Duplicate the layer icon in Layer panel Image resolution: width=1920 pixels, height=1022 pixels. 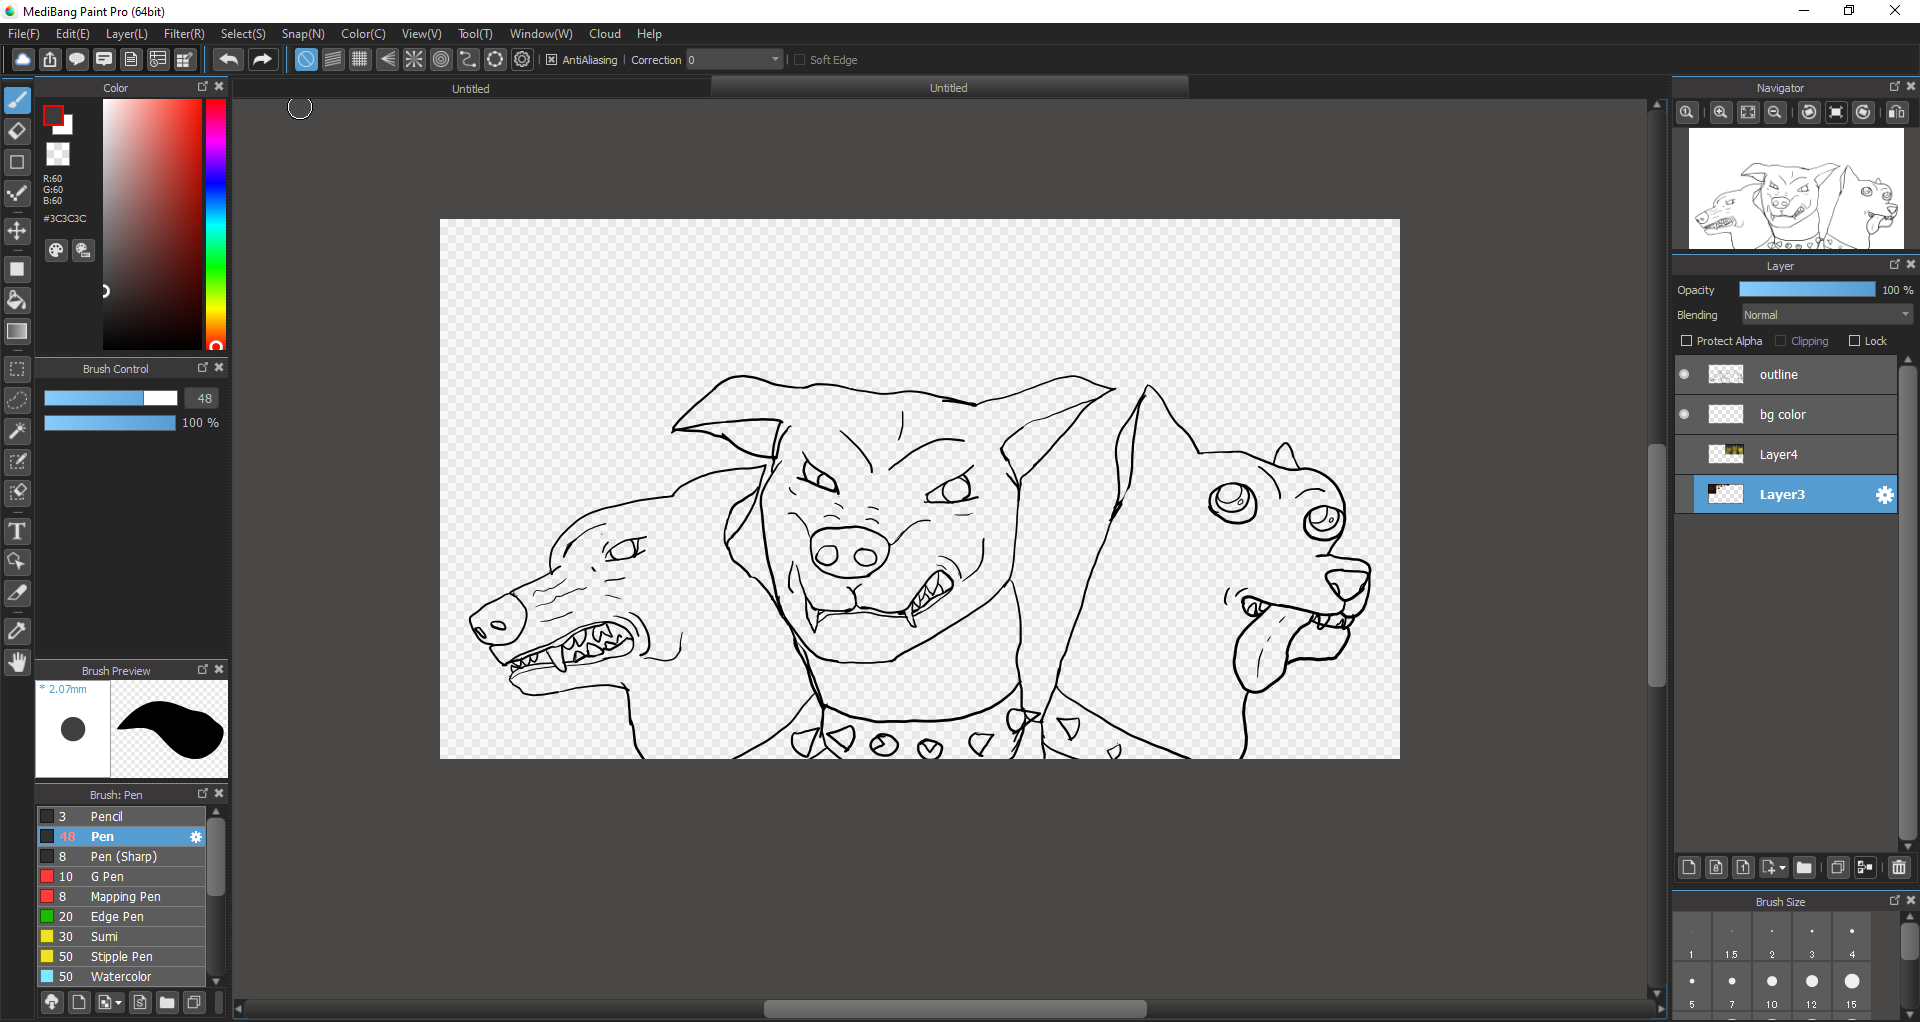click(1838, 867)
